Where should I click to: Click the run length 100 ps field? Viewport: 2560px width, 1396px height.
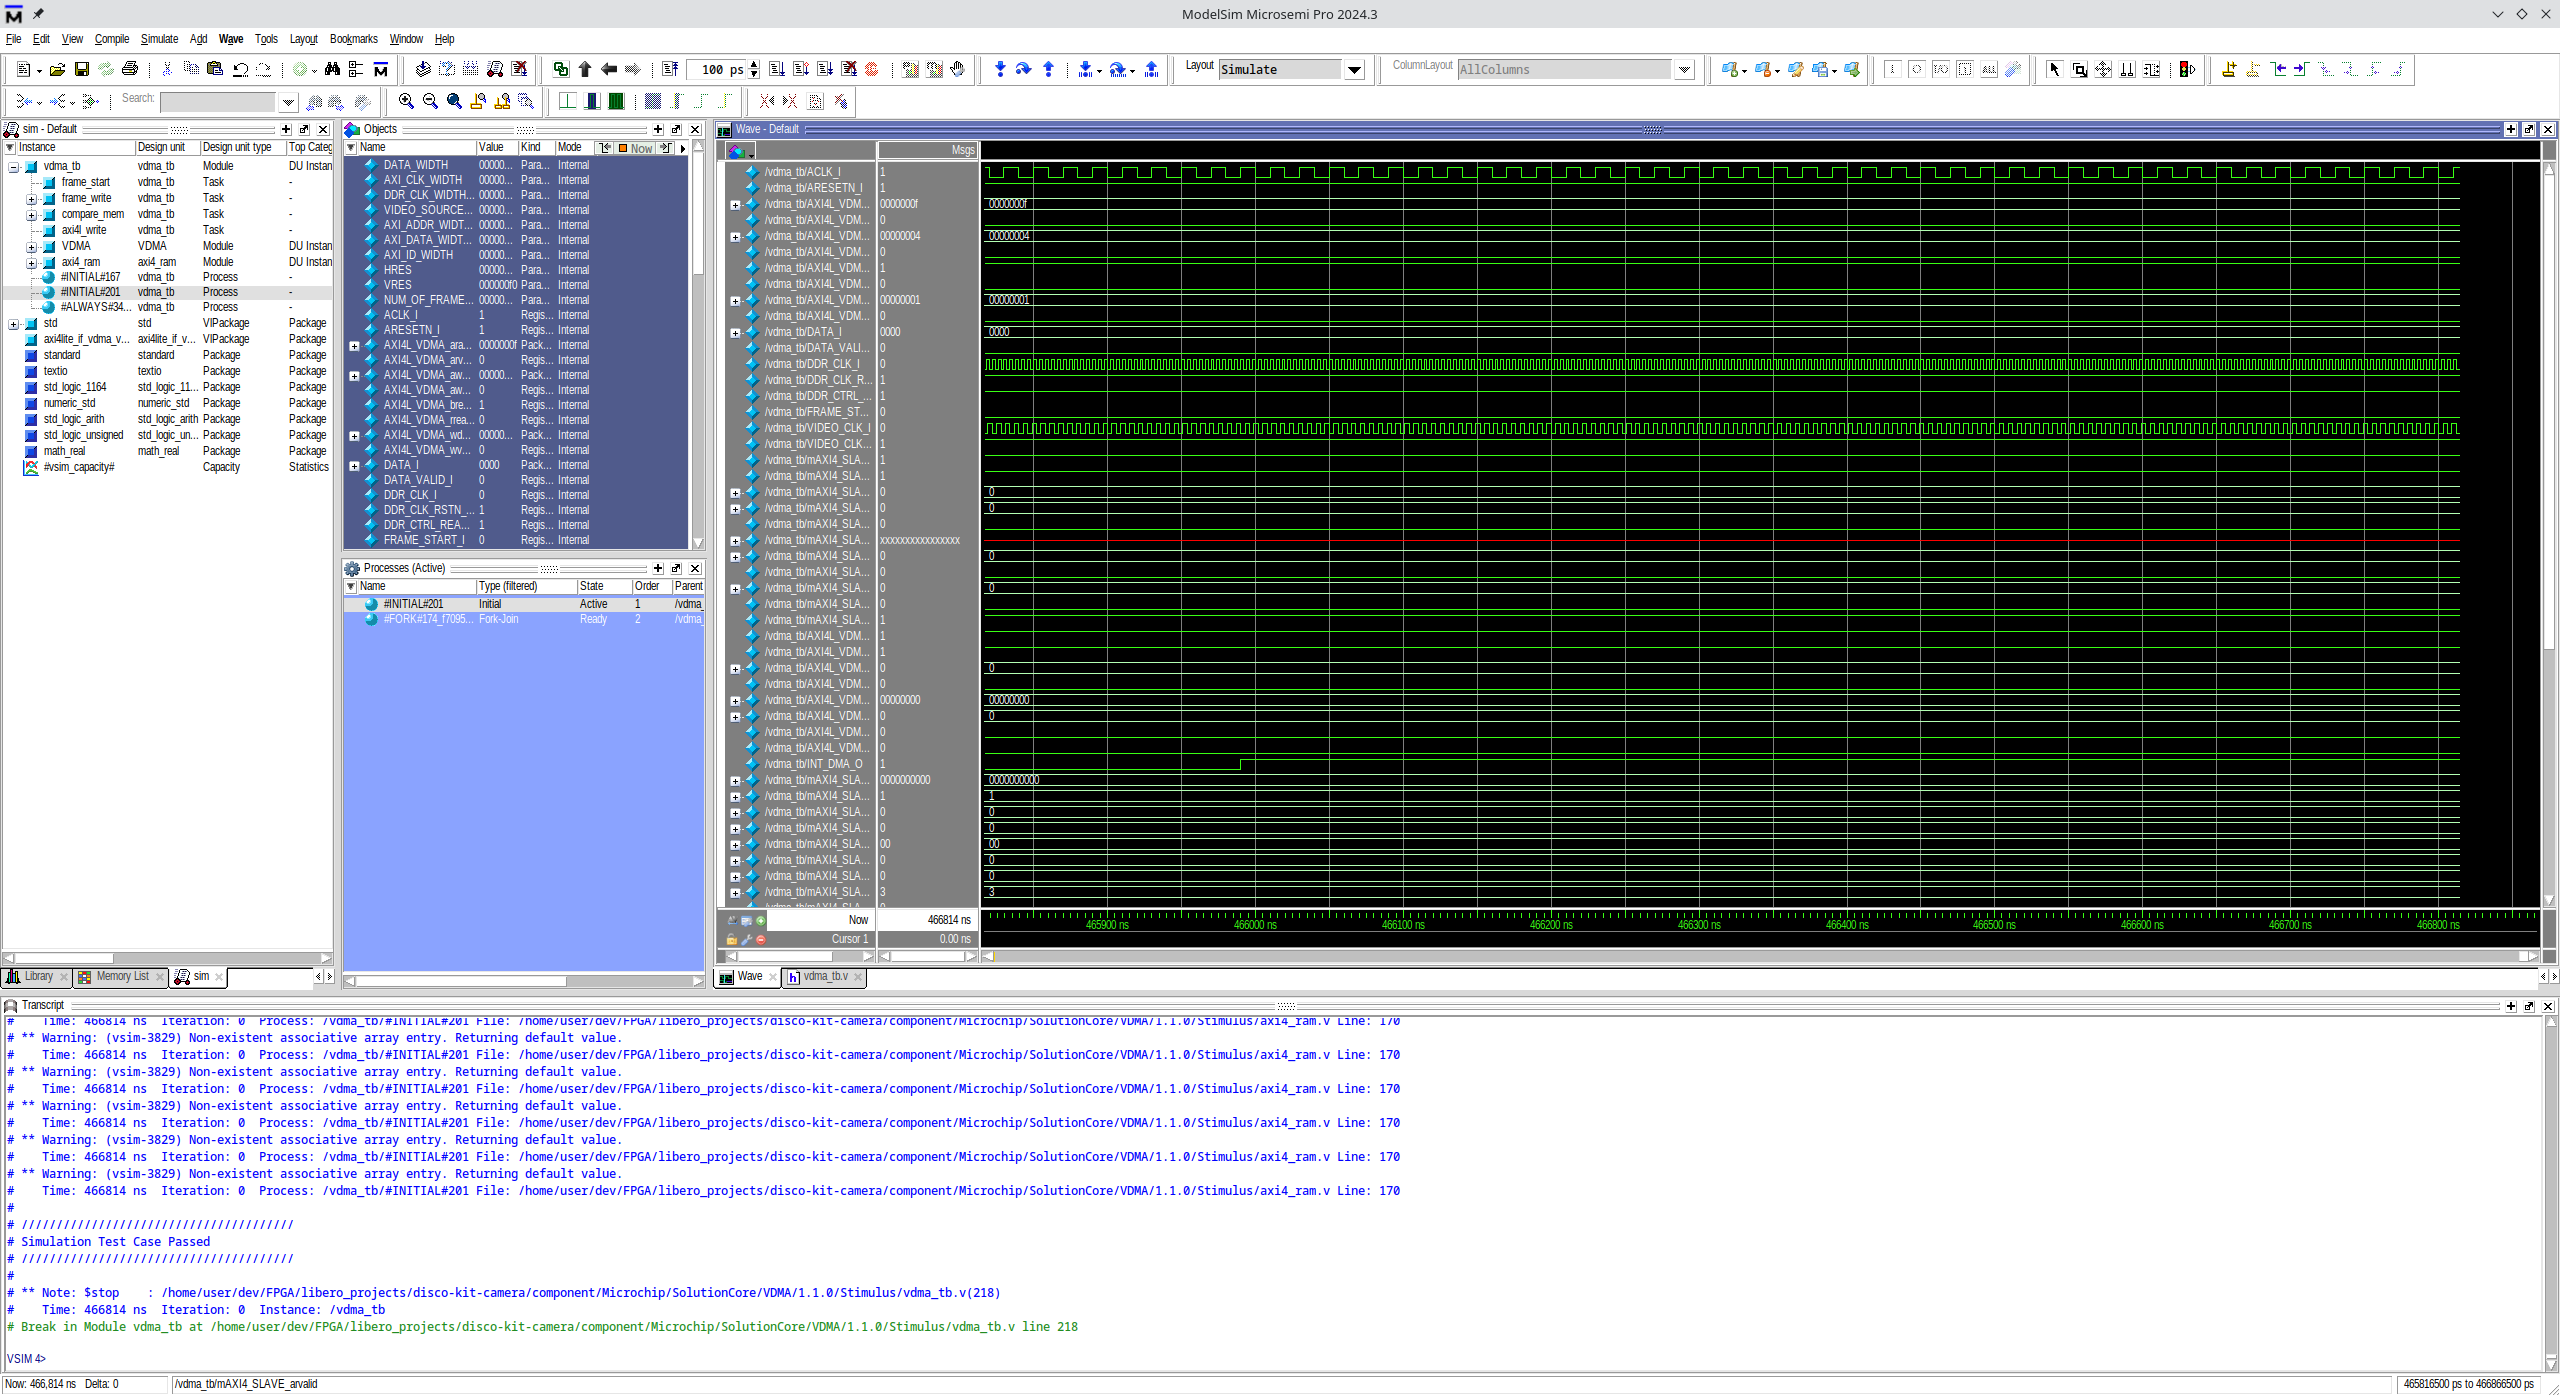click(718, 69)
